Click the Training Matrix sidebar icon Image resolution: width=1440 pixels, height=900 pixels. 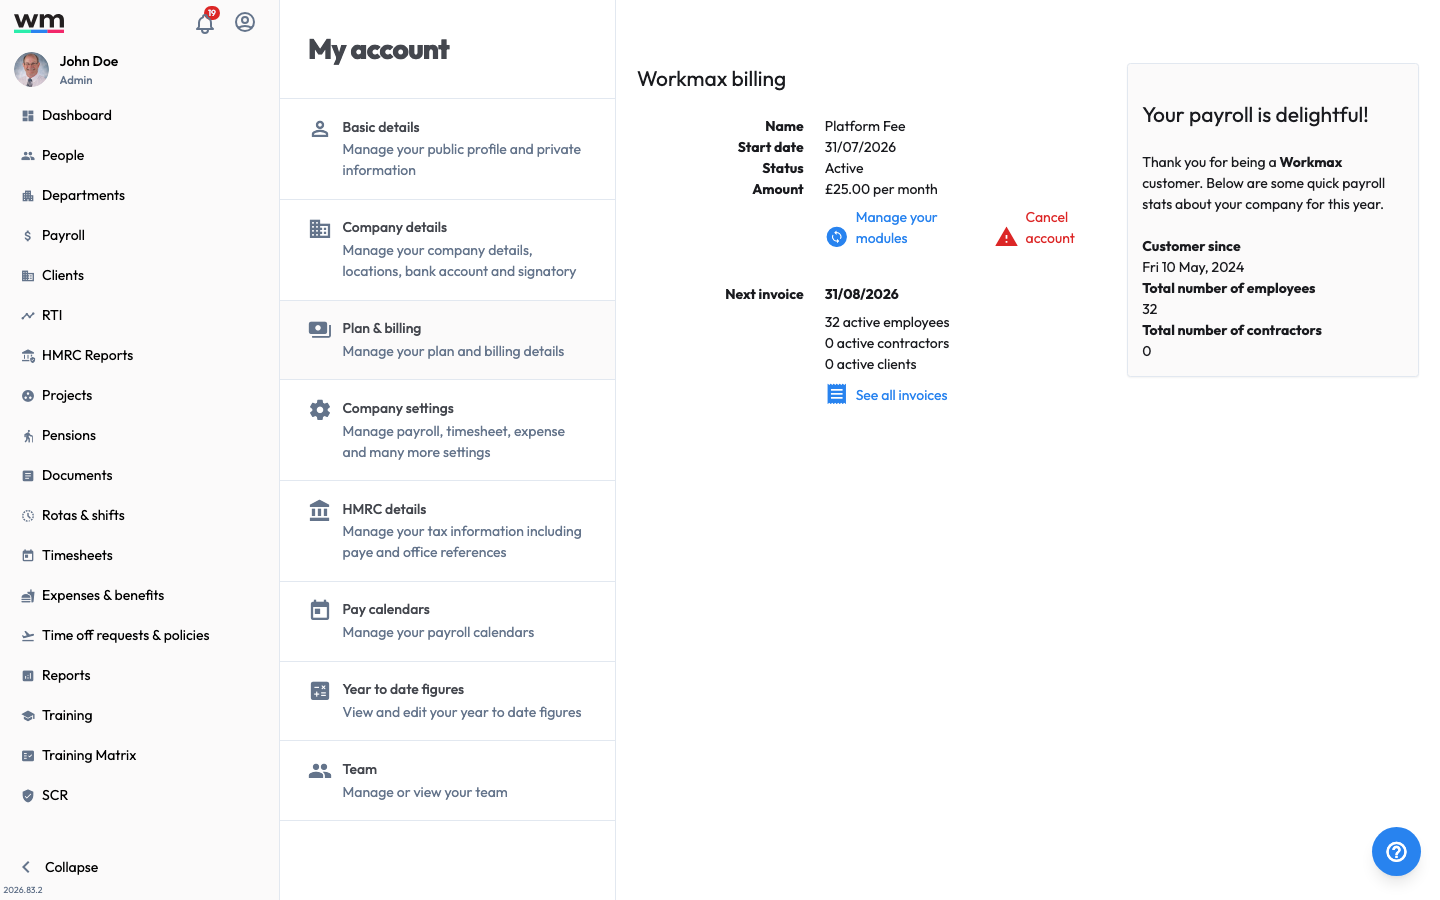[x=28, y=756]
